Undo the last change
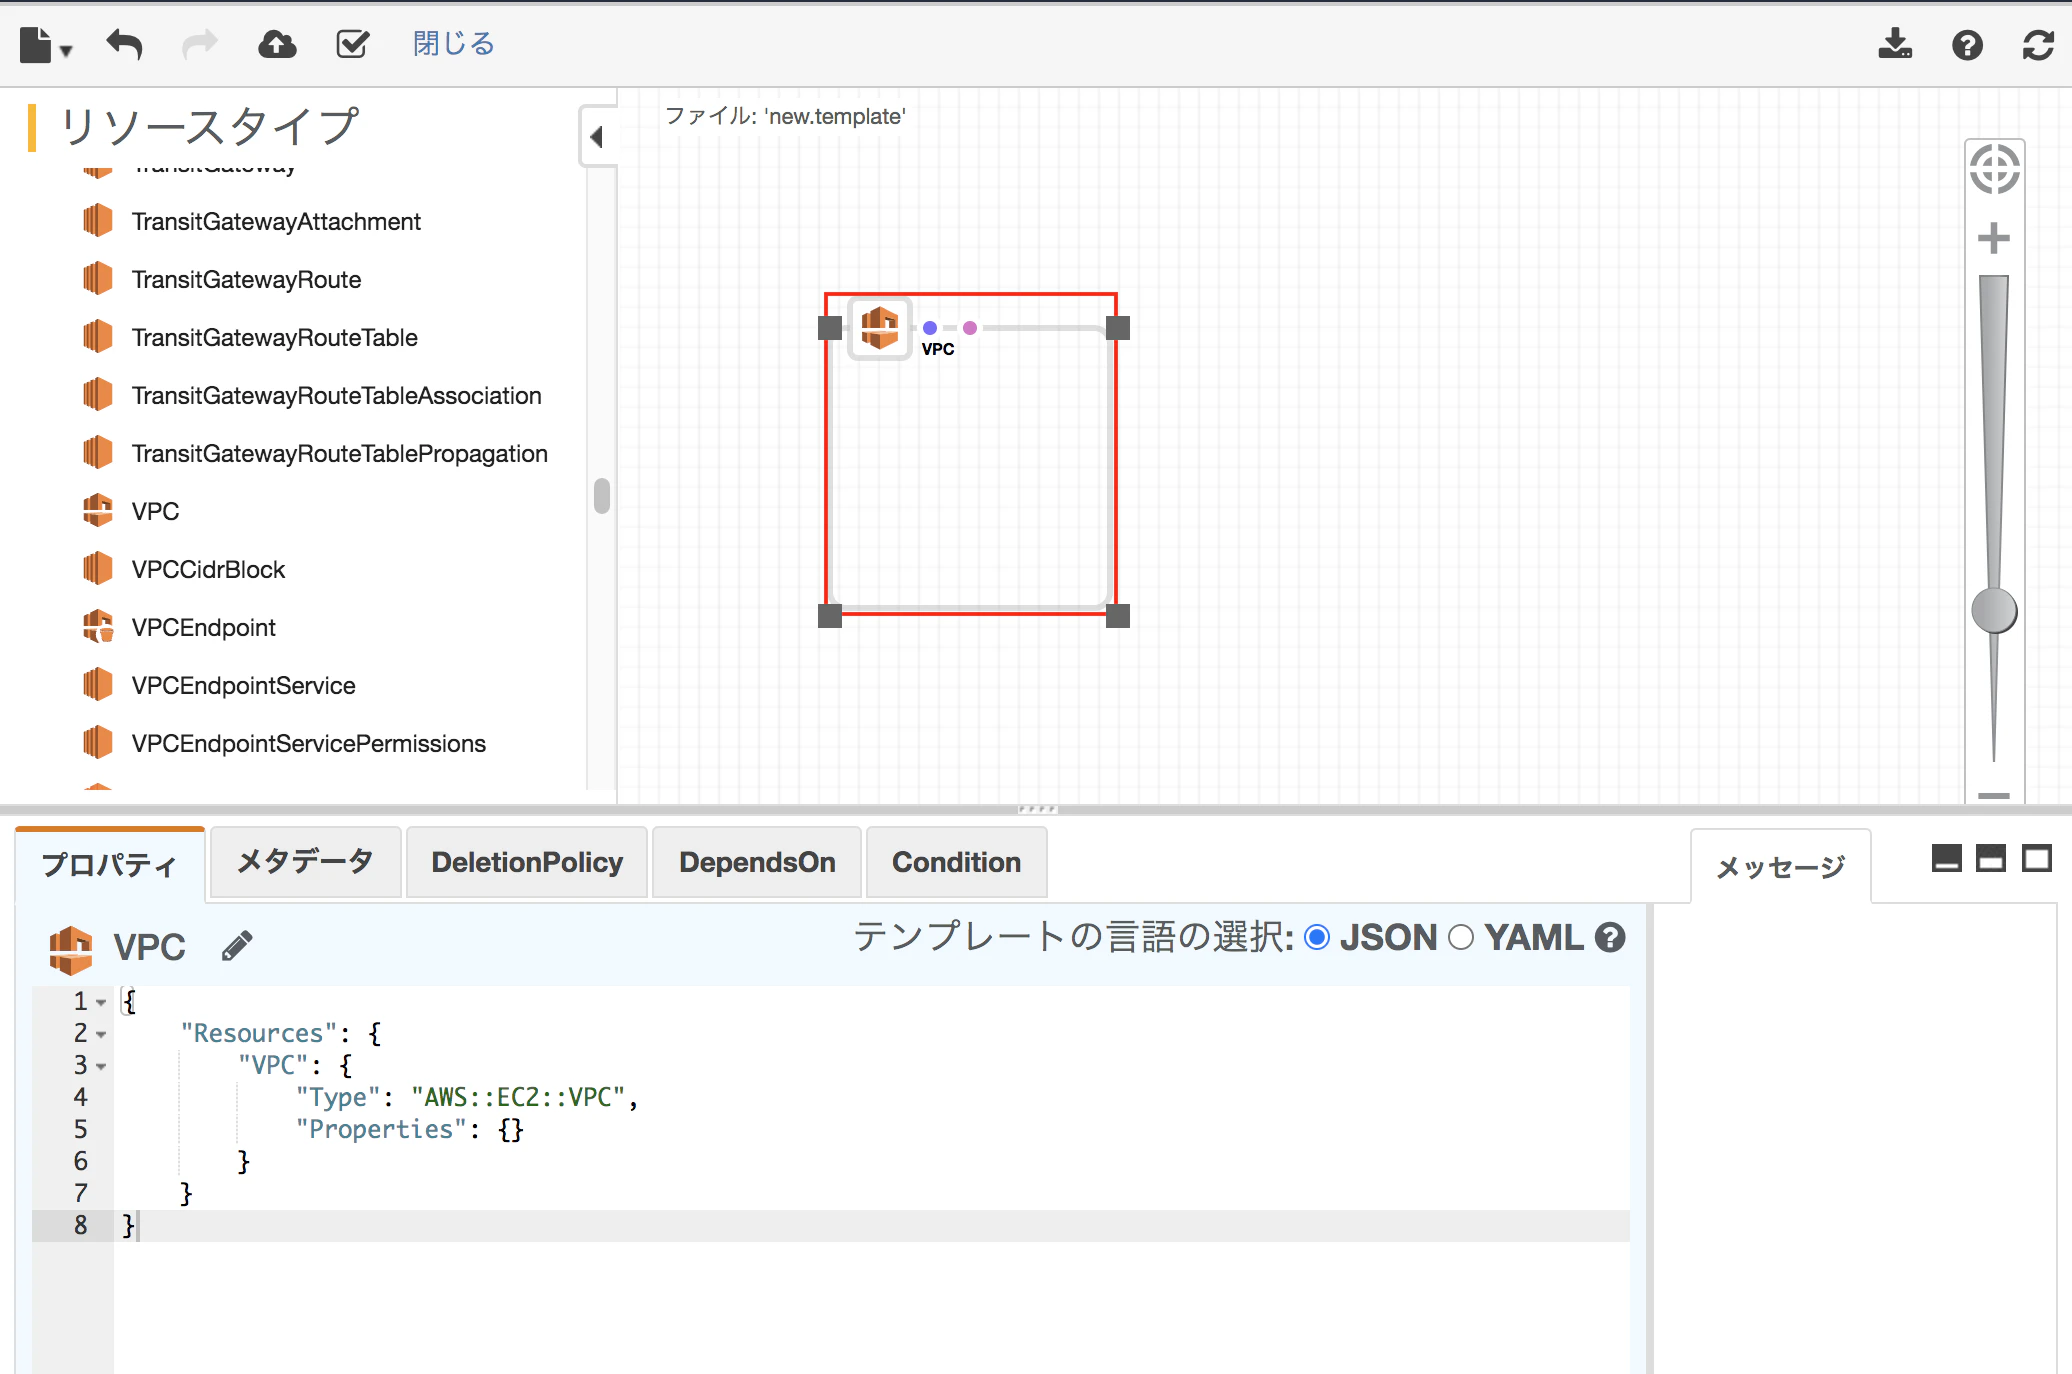Image resolution: width=2072 pixels, height=1374 pixels. (x=125, y=45)
